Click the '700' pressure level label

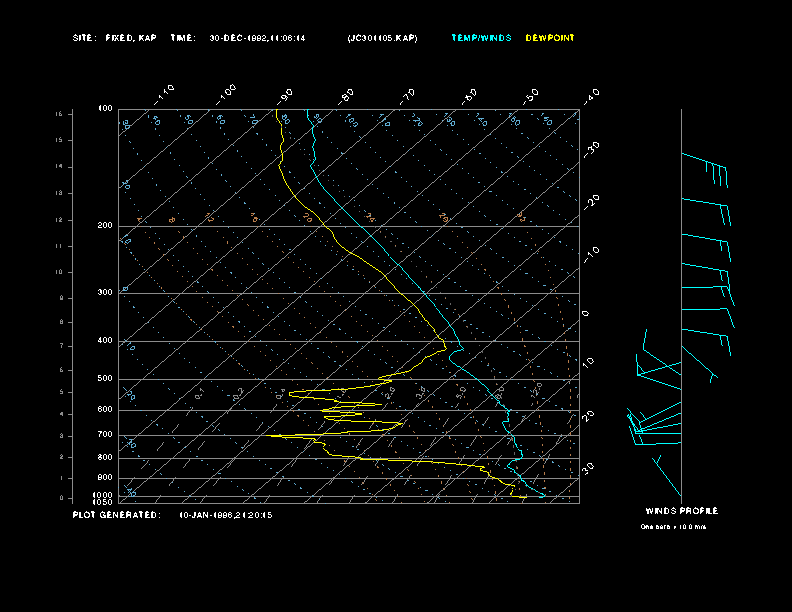coord(105,434)
